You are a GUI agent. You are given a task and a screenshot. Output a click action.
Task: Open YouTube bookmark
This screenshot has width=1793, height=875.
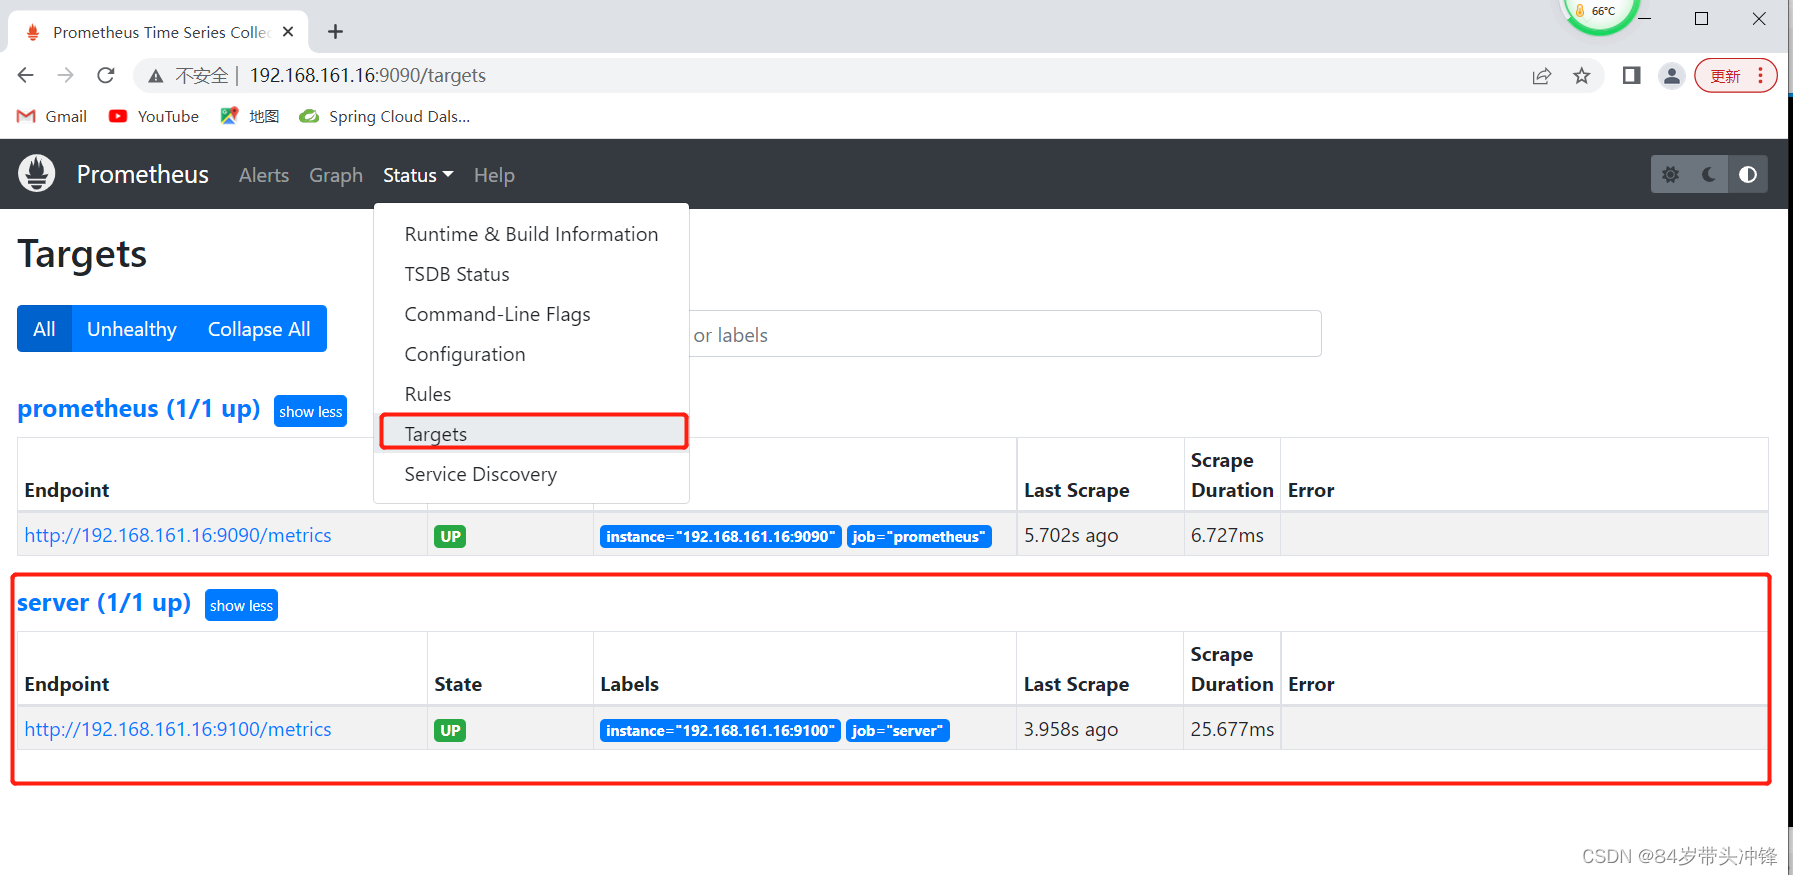154,116
